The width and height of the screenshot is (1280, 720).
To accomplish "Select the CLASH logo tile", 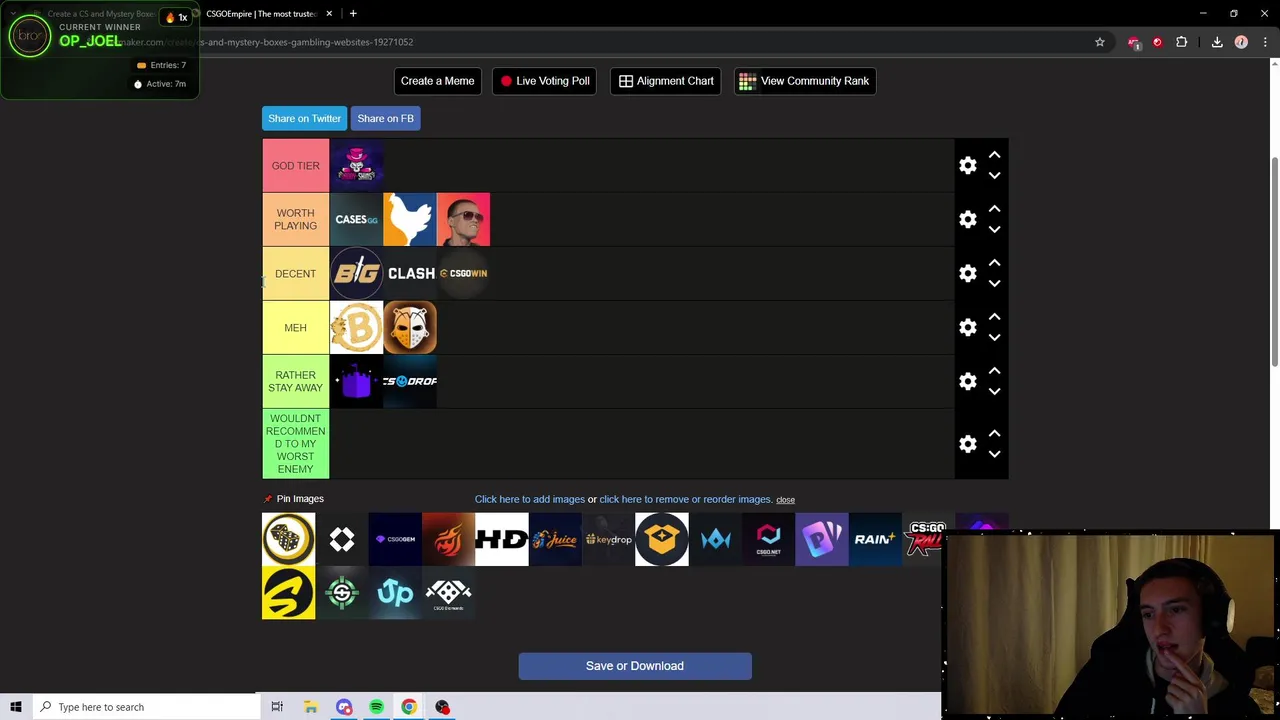I will (409, 273).
